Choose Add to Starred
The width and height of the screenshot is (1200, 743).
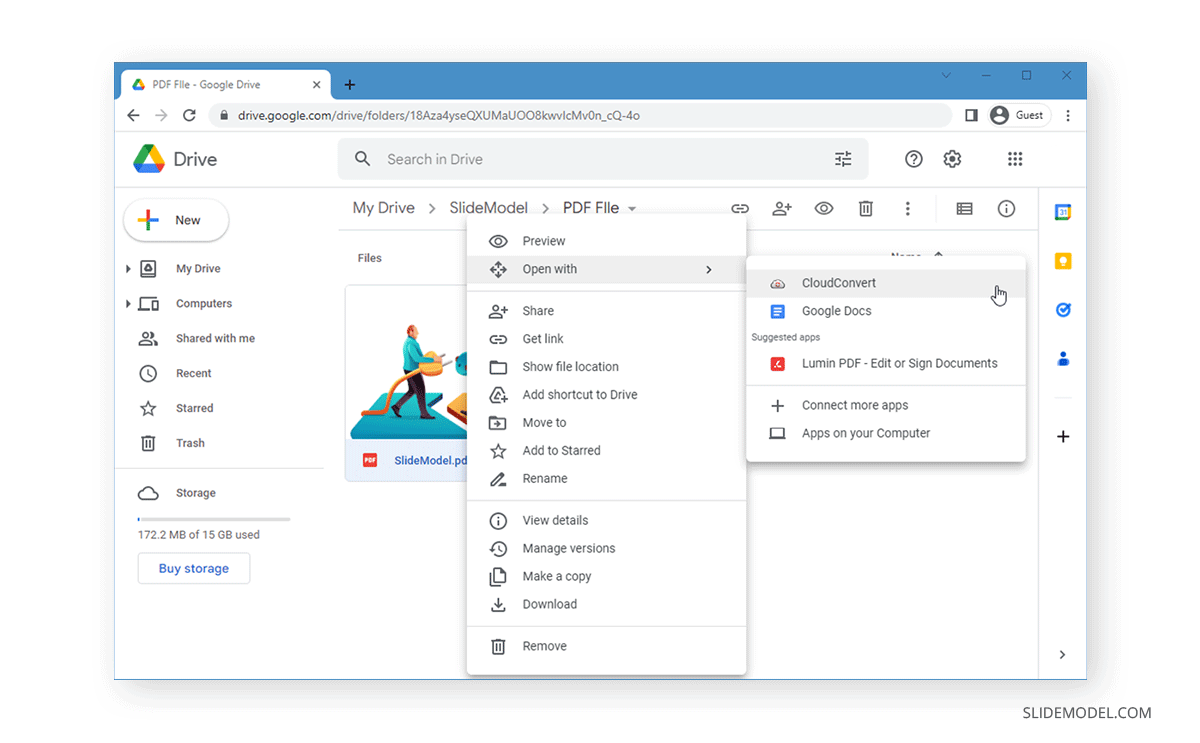pyautogui.click(x=606, y=451)
